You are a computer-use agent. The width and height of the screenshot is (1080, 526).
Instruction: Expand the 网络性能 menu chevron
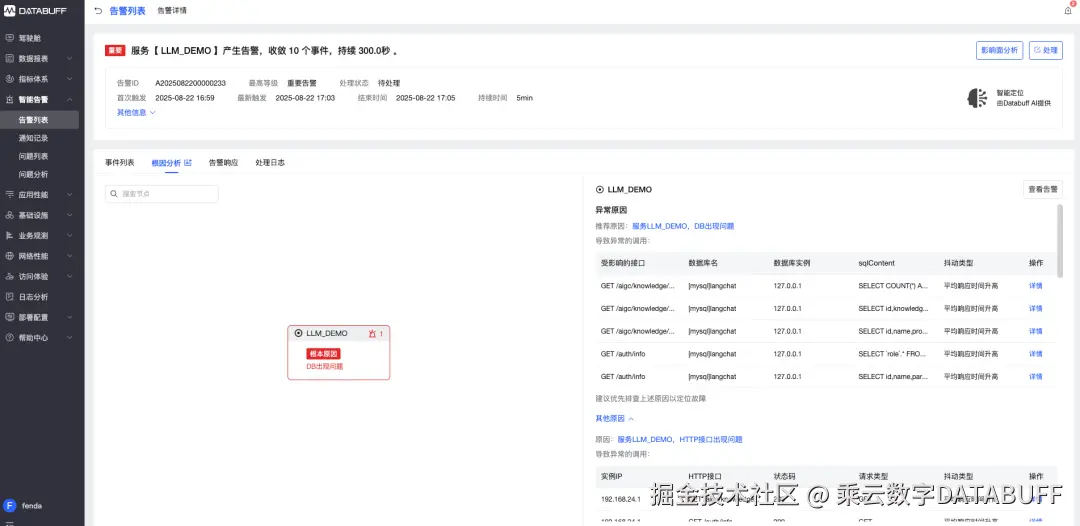pos(70,256)
